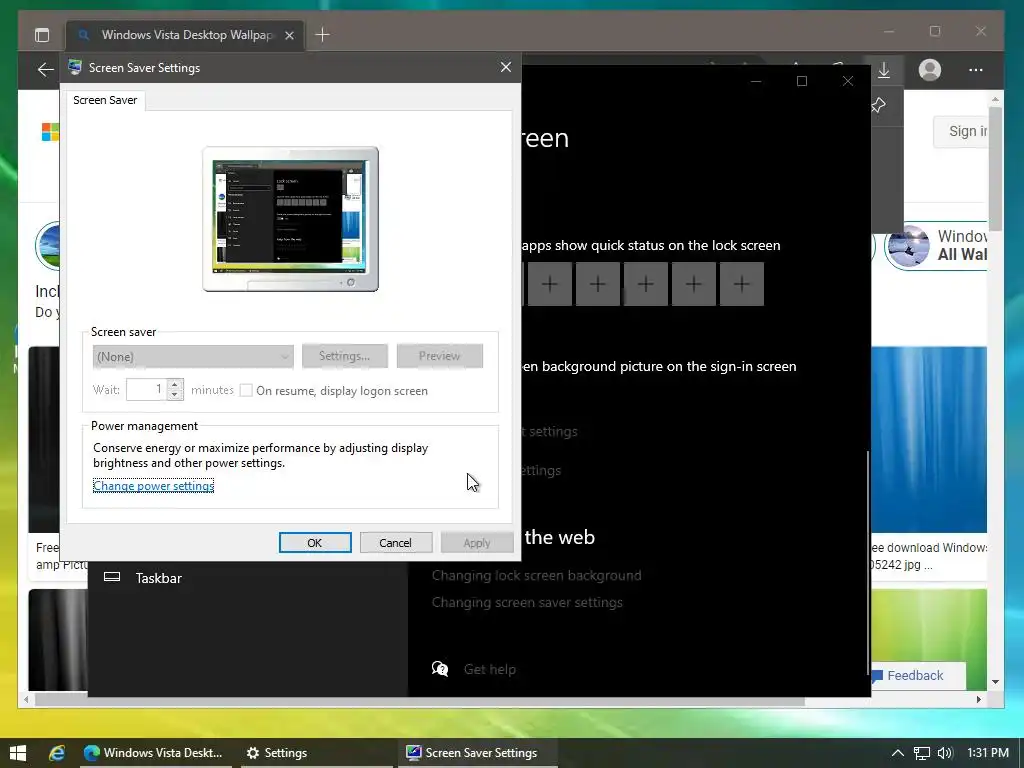Image resolution: width=1024 pixels, height=768 pixels.
Task: Decrease the Wait minutes spinner
Action: 175,394
